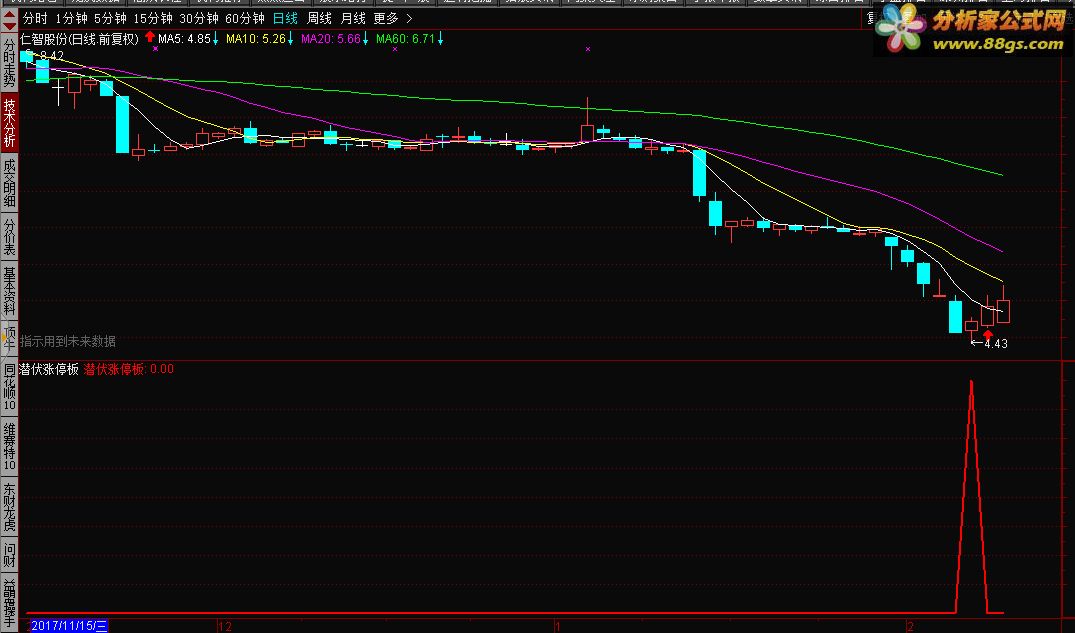
Task: Click the cyan down arrow after MA60
Action: [440, 39]
